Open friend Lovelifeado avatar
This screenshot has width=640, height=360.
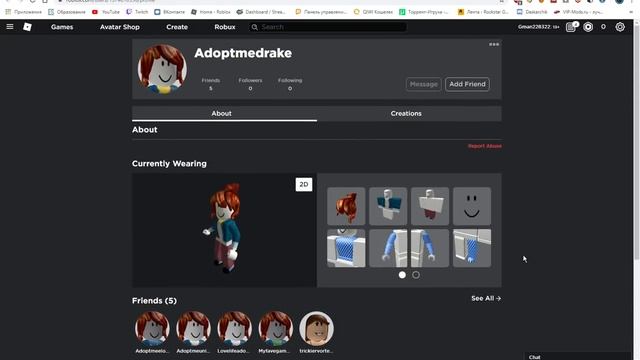pos(234,328)
